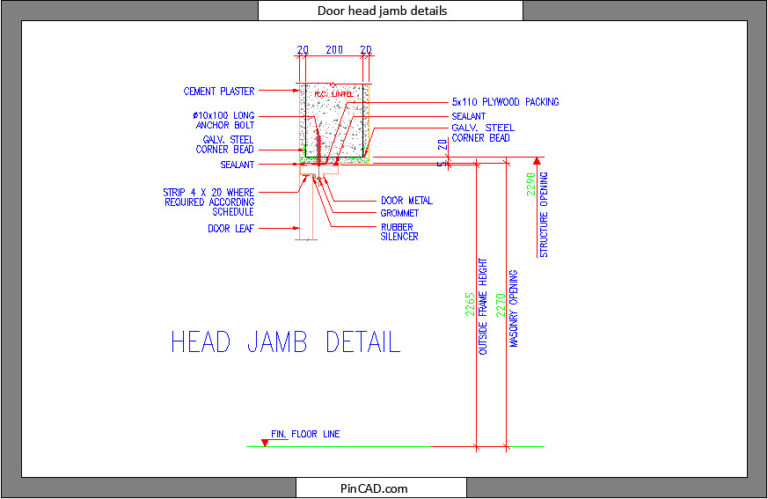
Task: Select the CEMENT PLASTER label
Action: (x=219, y=91)
